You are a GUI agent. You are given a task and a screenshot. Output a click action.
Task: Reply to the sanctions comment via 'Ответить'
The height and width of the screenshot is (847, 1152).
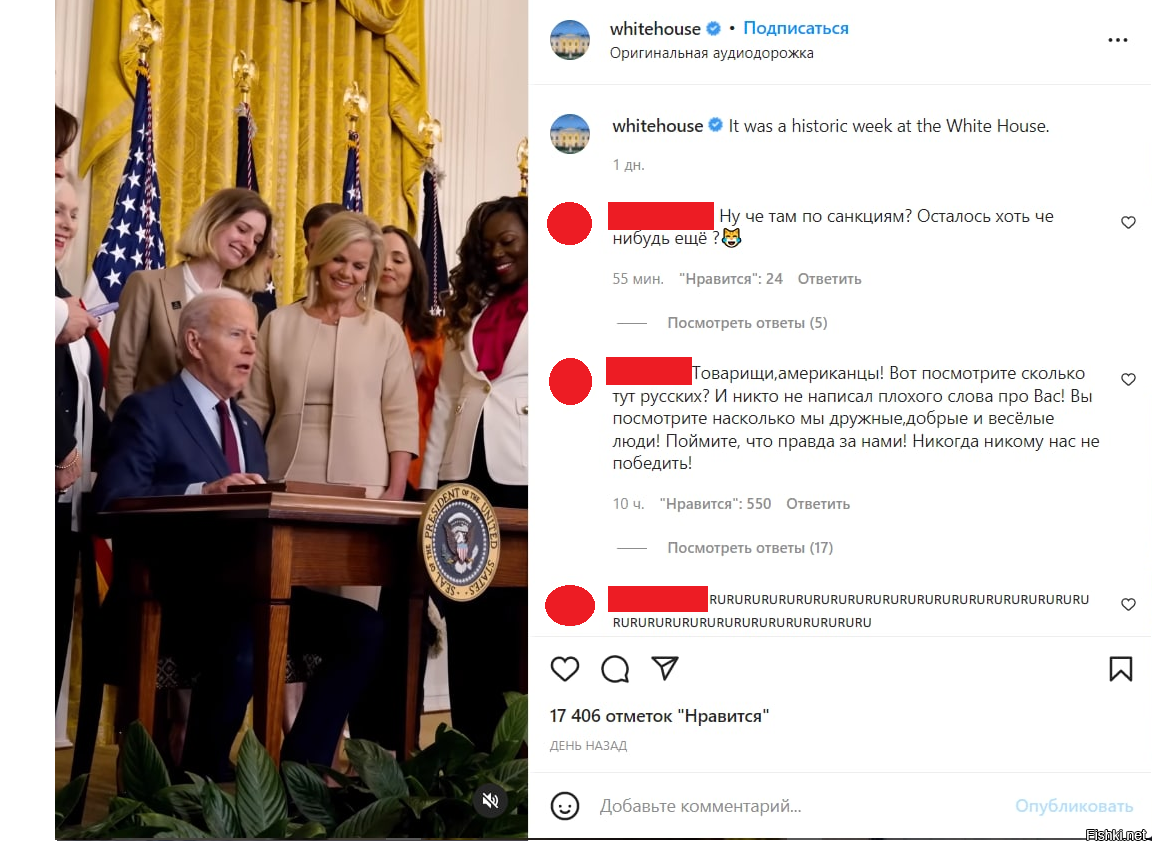pos(829,279)
